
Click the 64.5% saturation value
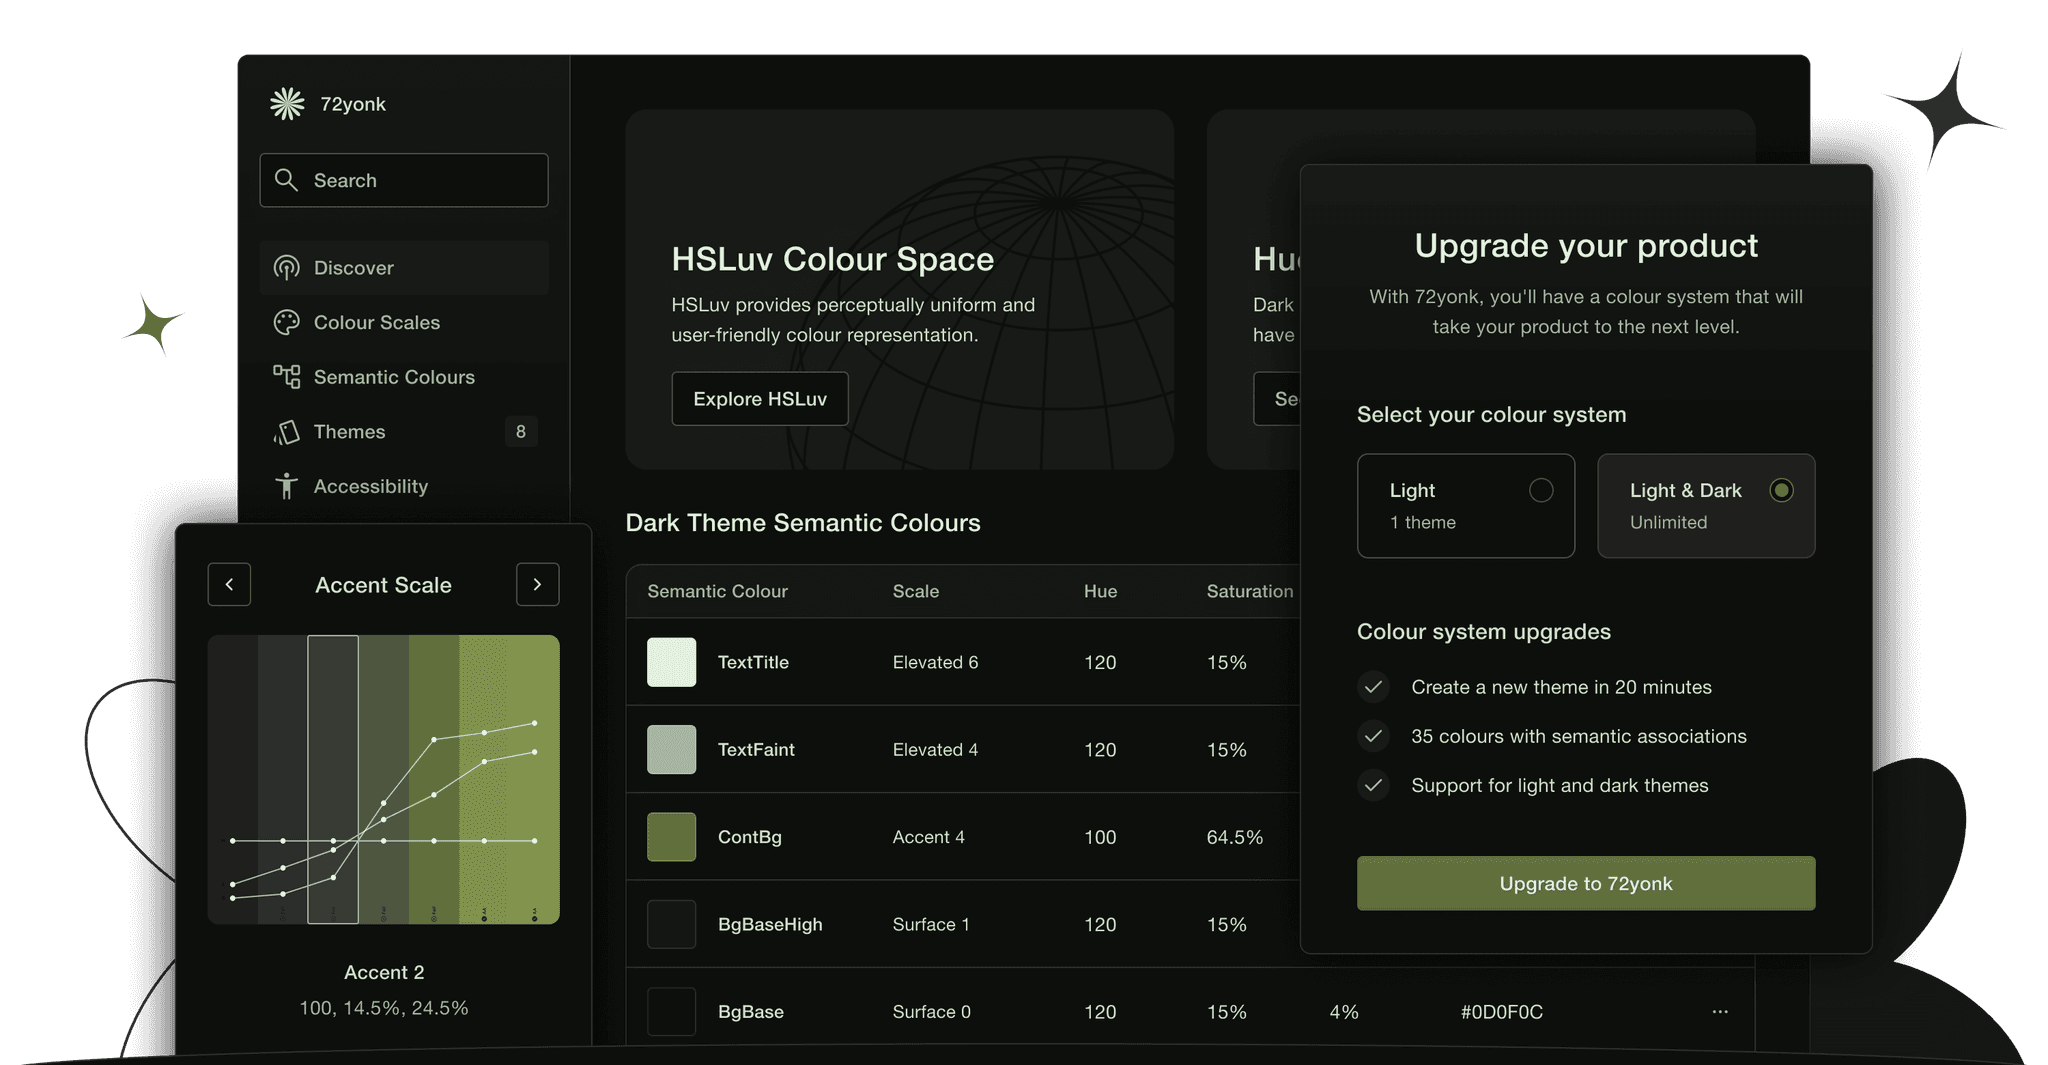point(1235,837)
